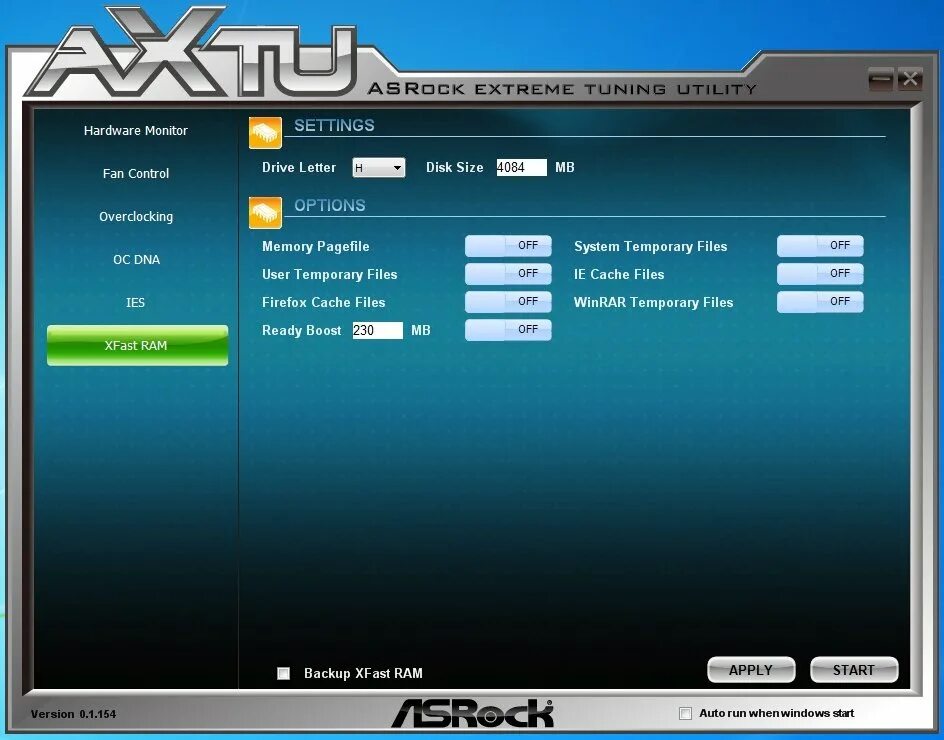Open the Drive Letter dropdown

[x=379, y=167]
